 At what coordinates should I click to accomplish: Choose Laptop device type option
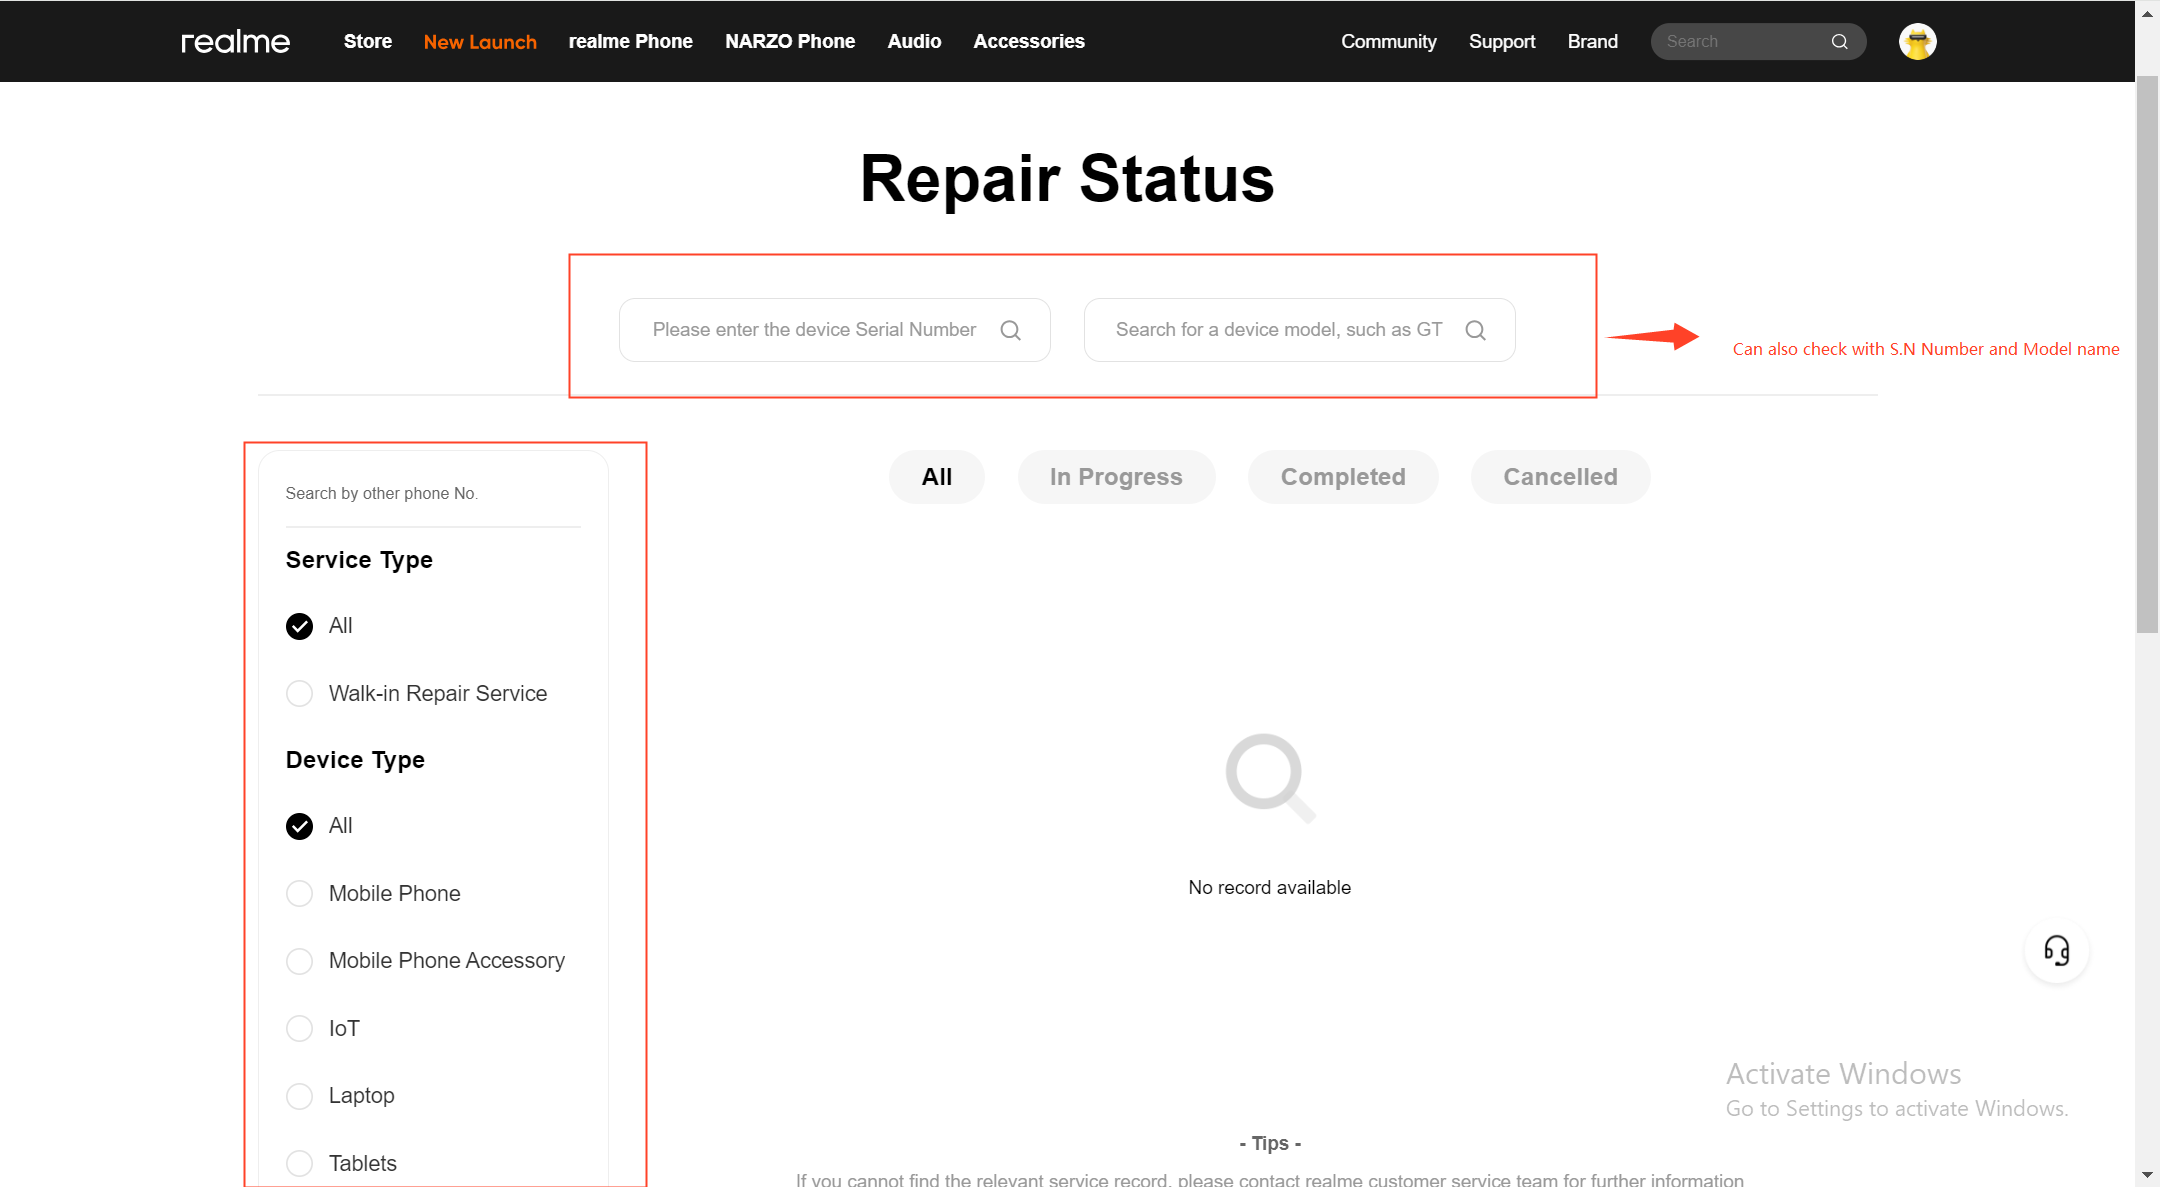[x=300, y=1096]
